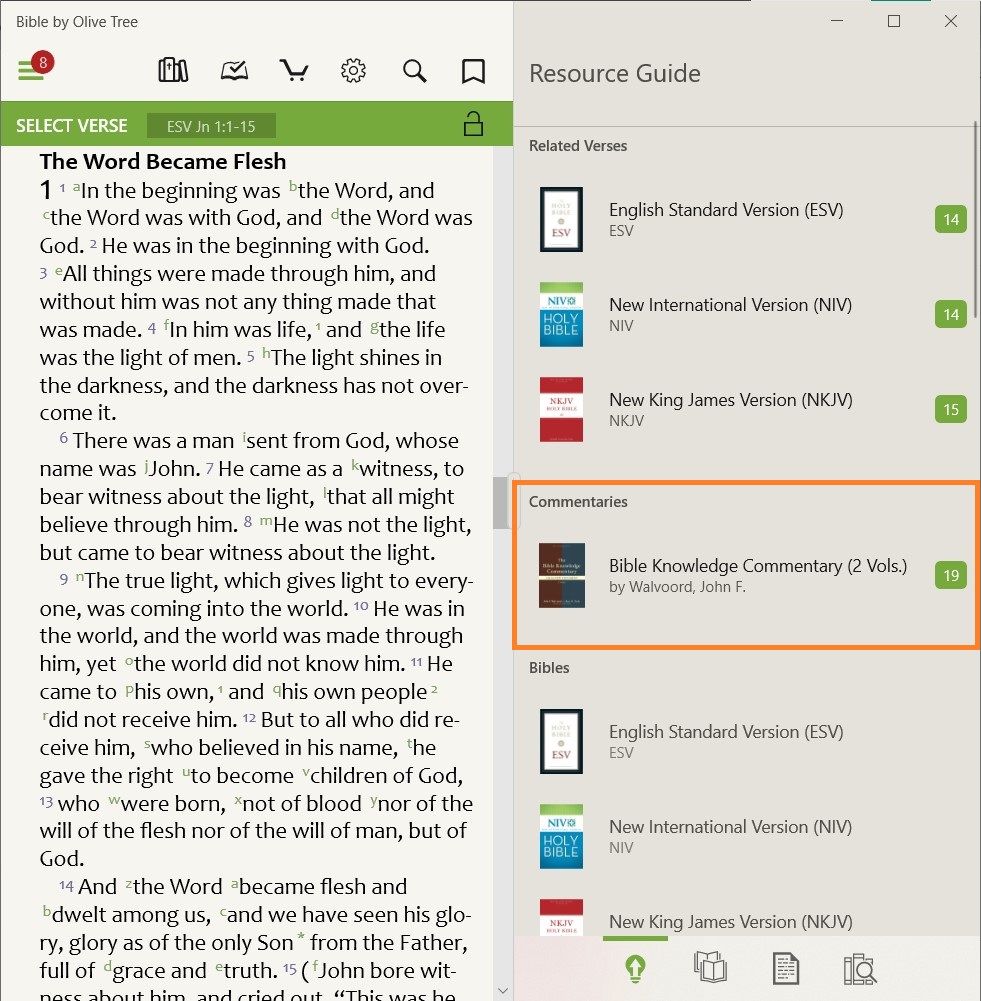Open the search magnifier icon

tap(414, 70)
